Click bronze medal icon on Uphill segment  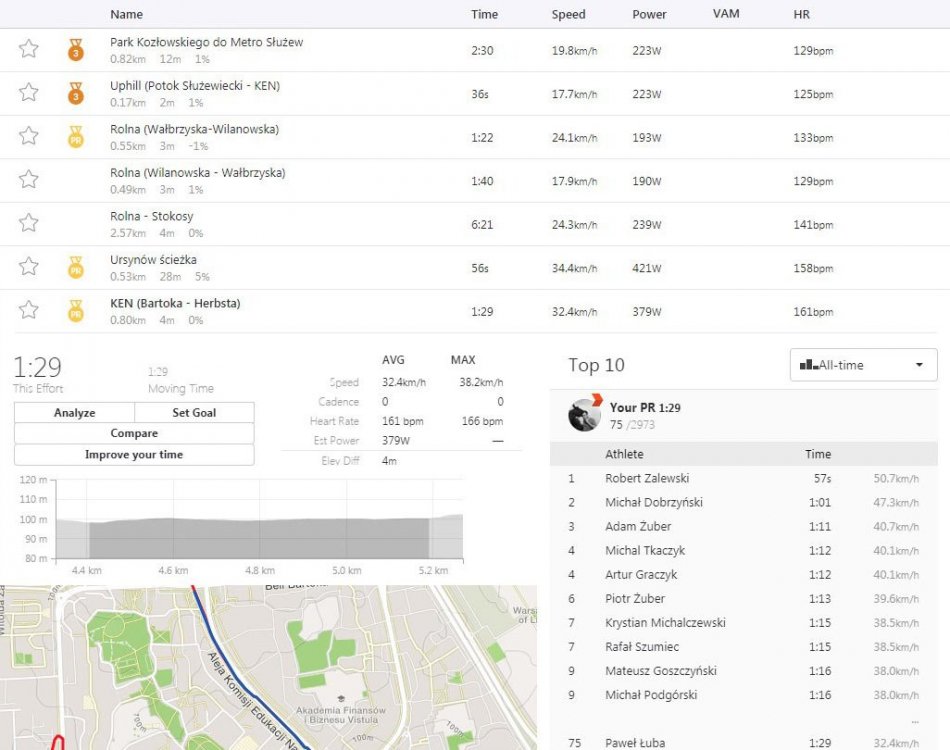pos(76,93)
